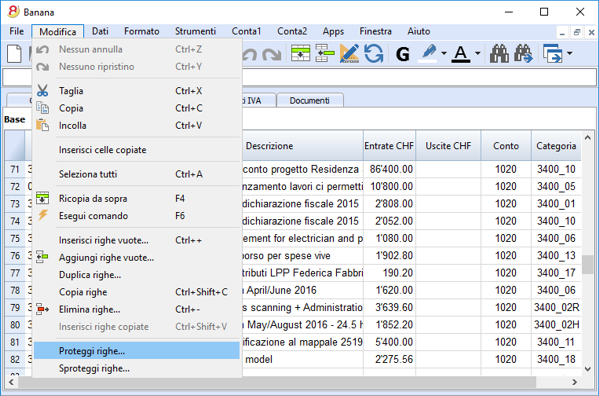
Task: Click the Base view label
Action: point(15,120)
